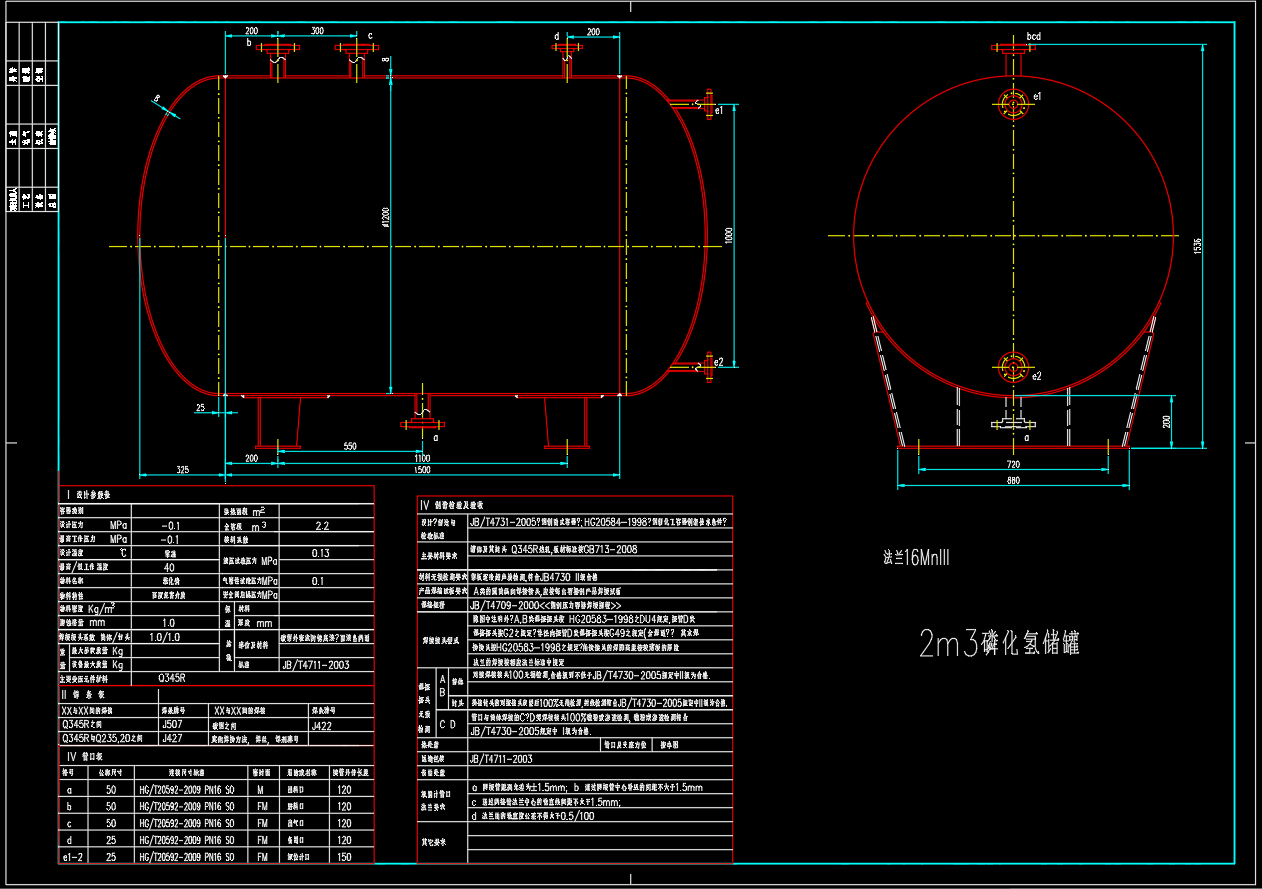1262x889 pixels.
Task: Click the 2m3 tank title text
Action: click(x=998, y=644)
